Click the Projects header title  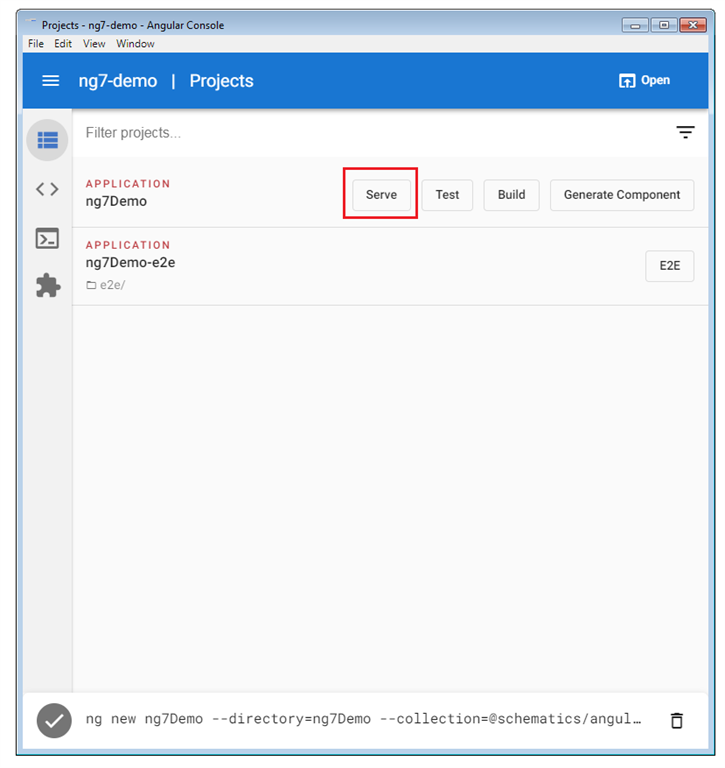click(x=221, y=81)
